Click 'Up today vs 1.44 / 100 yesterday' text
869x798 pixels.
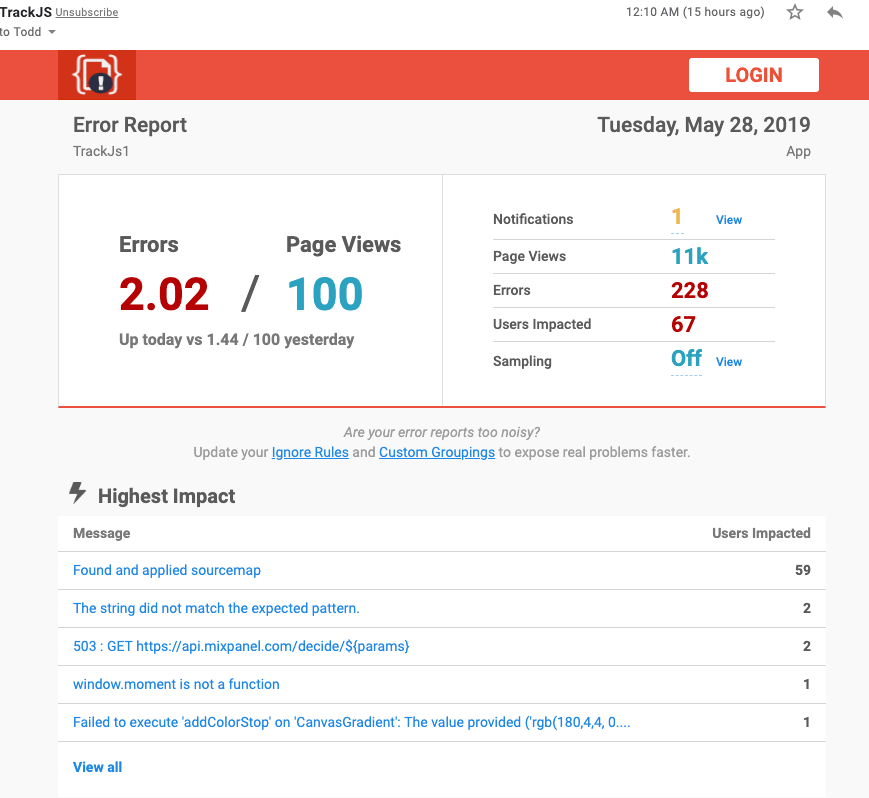[237, 340]
